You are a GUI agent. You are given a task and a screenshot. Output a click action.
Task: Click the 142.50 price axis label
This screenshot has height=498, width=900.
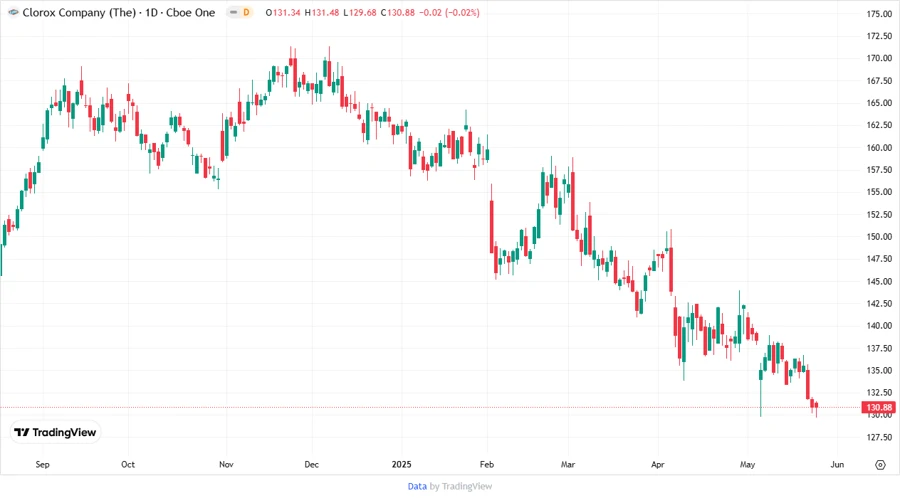879,304
